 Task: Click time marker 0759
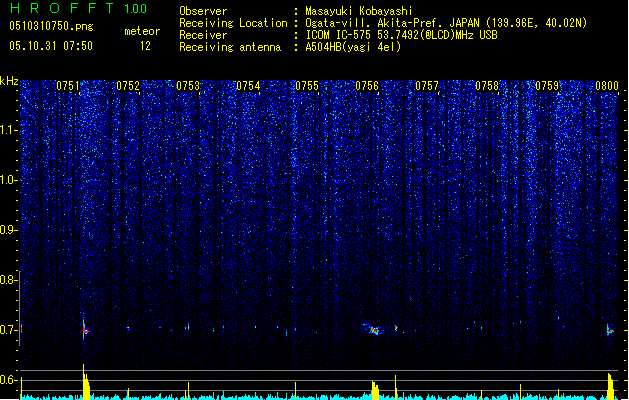(547, 86)
